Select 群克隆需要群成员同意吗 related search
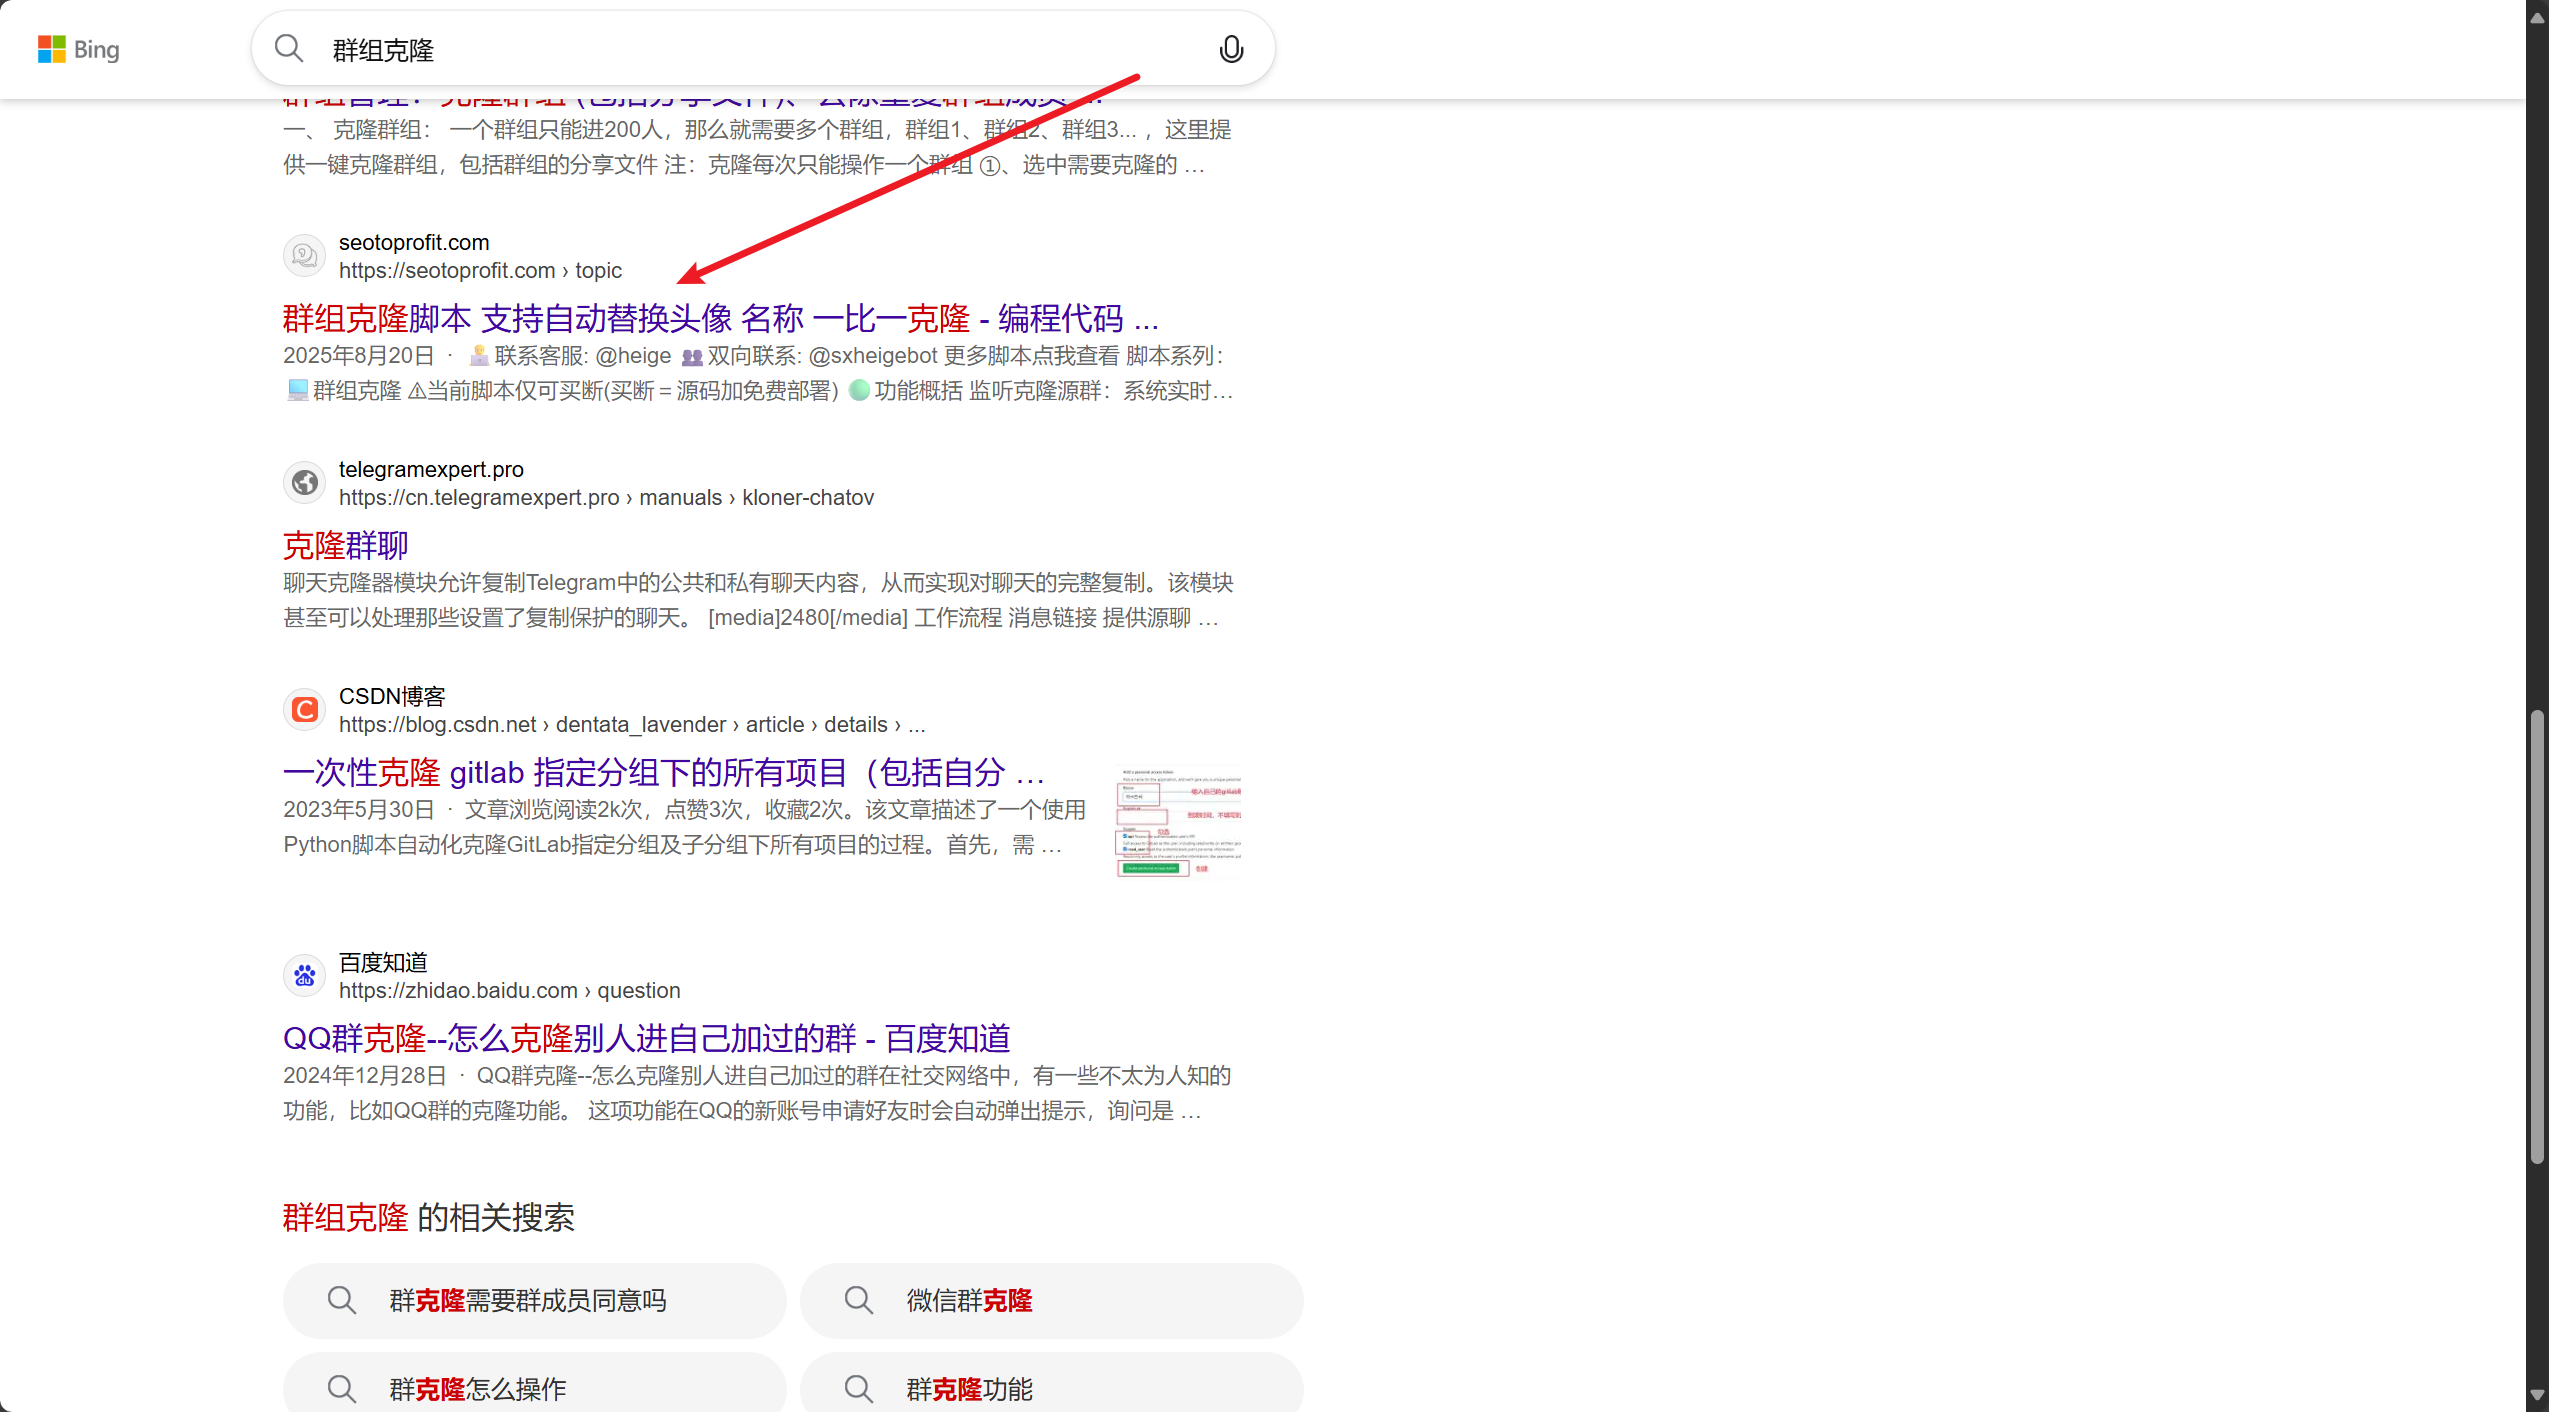Image resolution: width=2549 pixels, height=1412 pixels. point(527,1300)
